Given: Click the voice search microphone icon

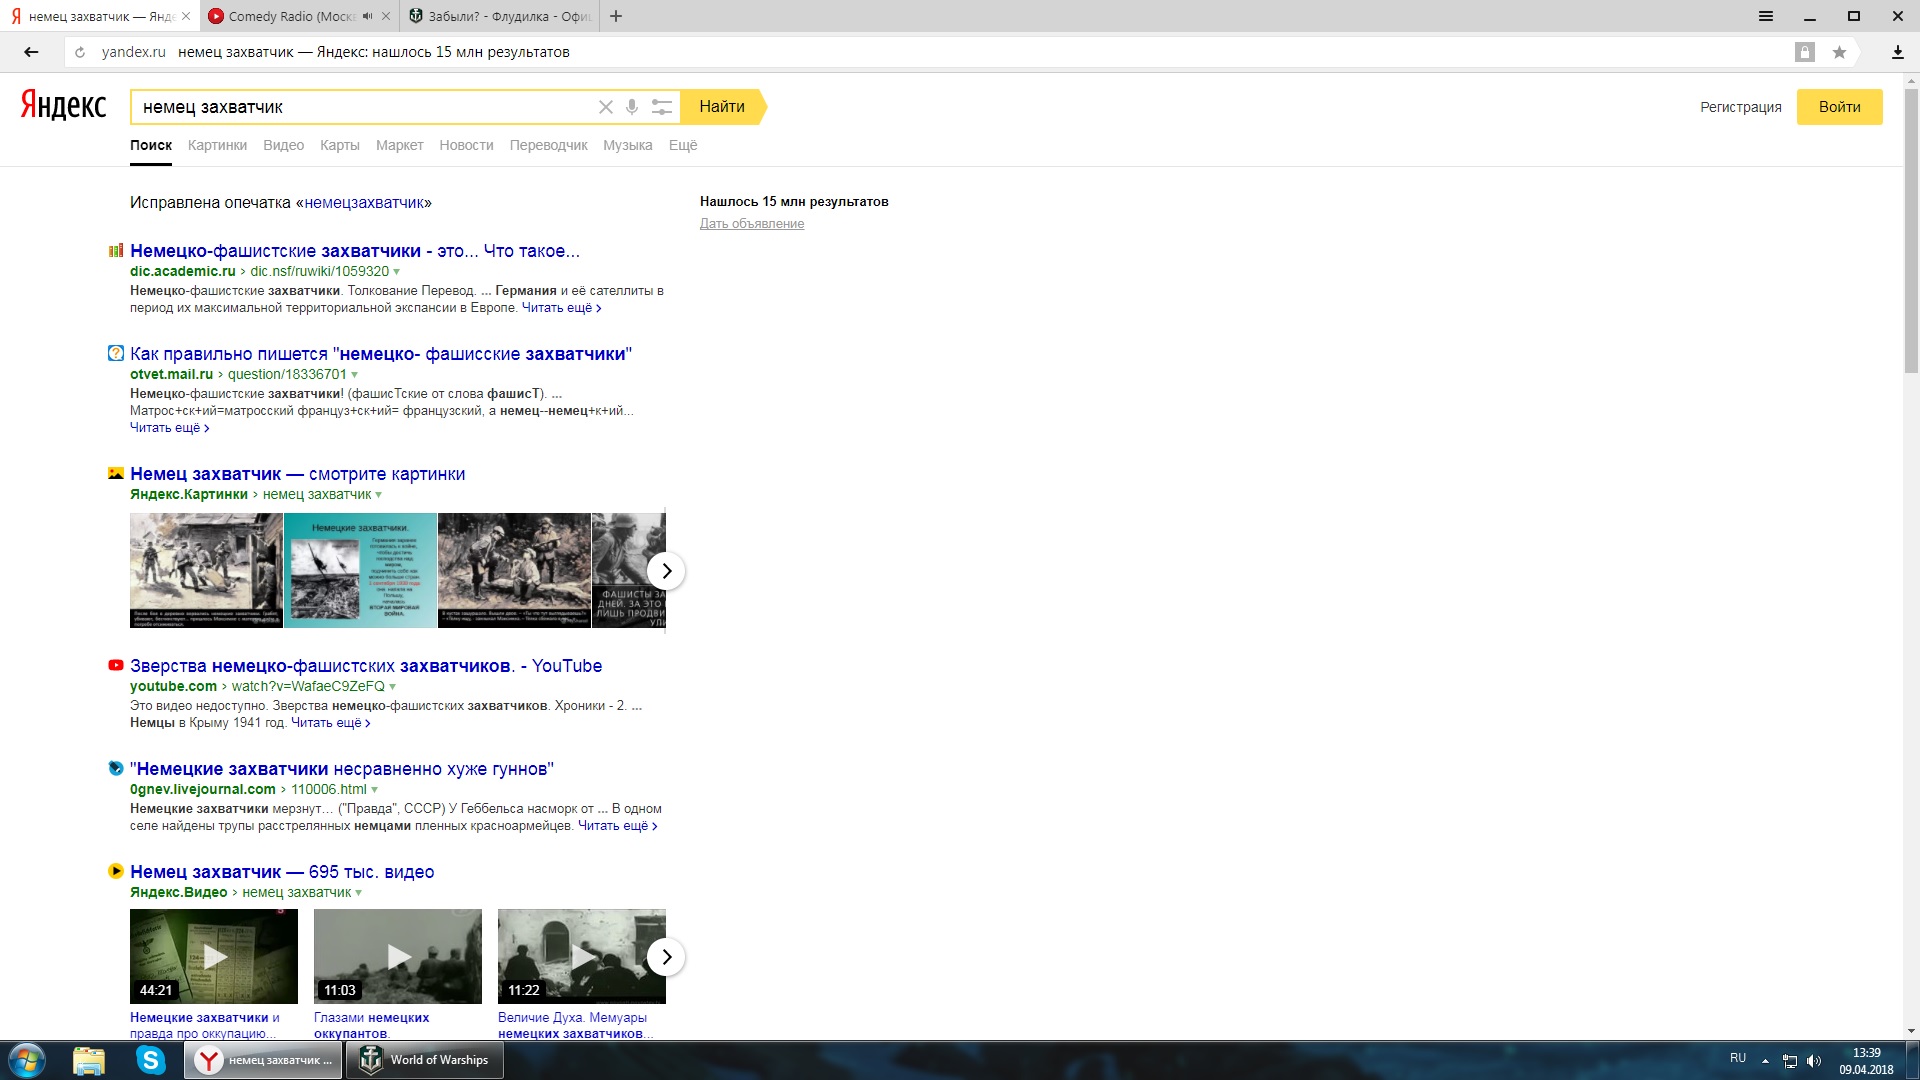Looking at the screenshot, I should click(x=632, y=107).
